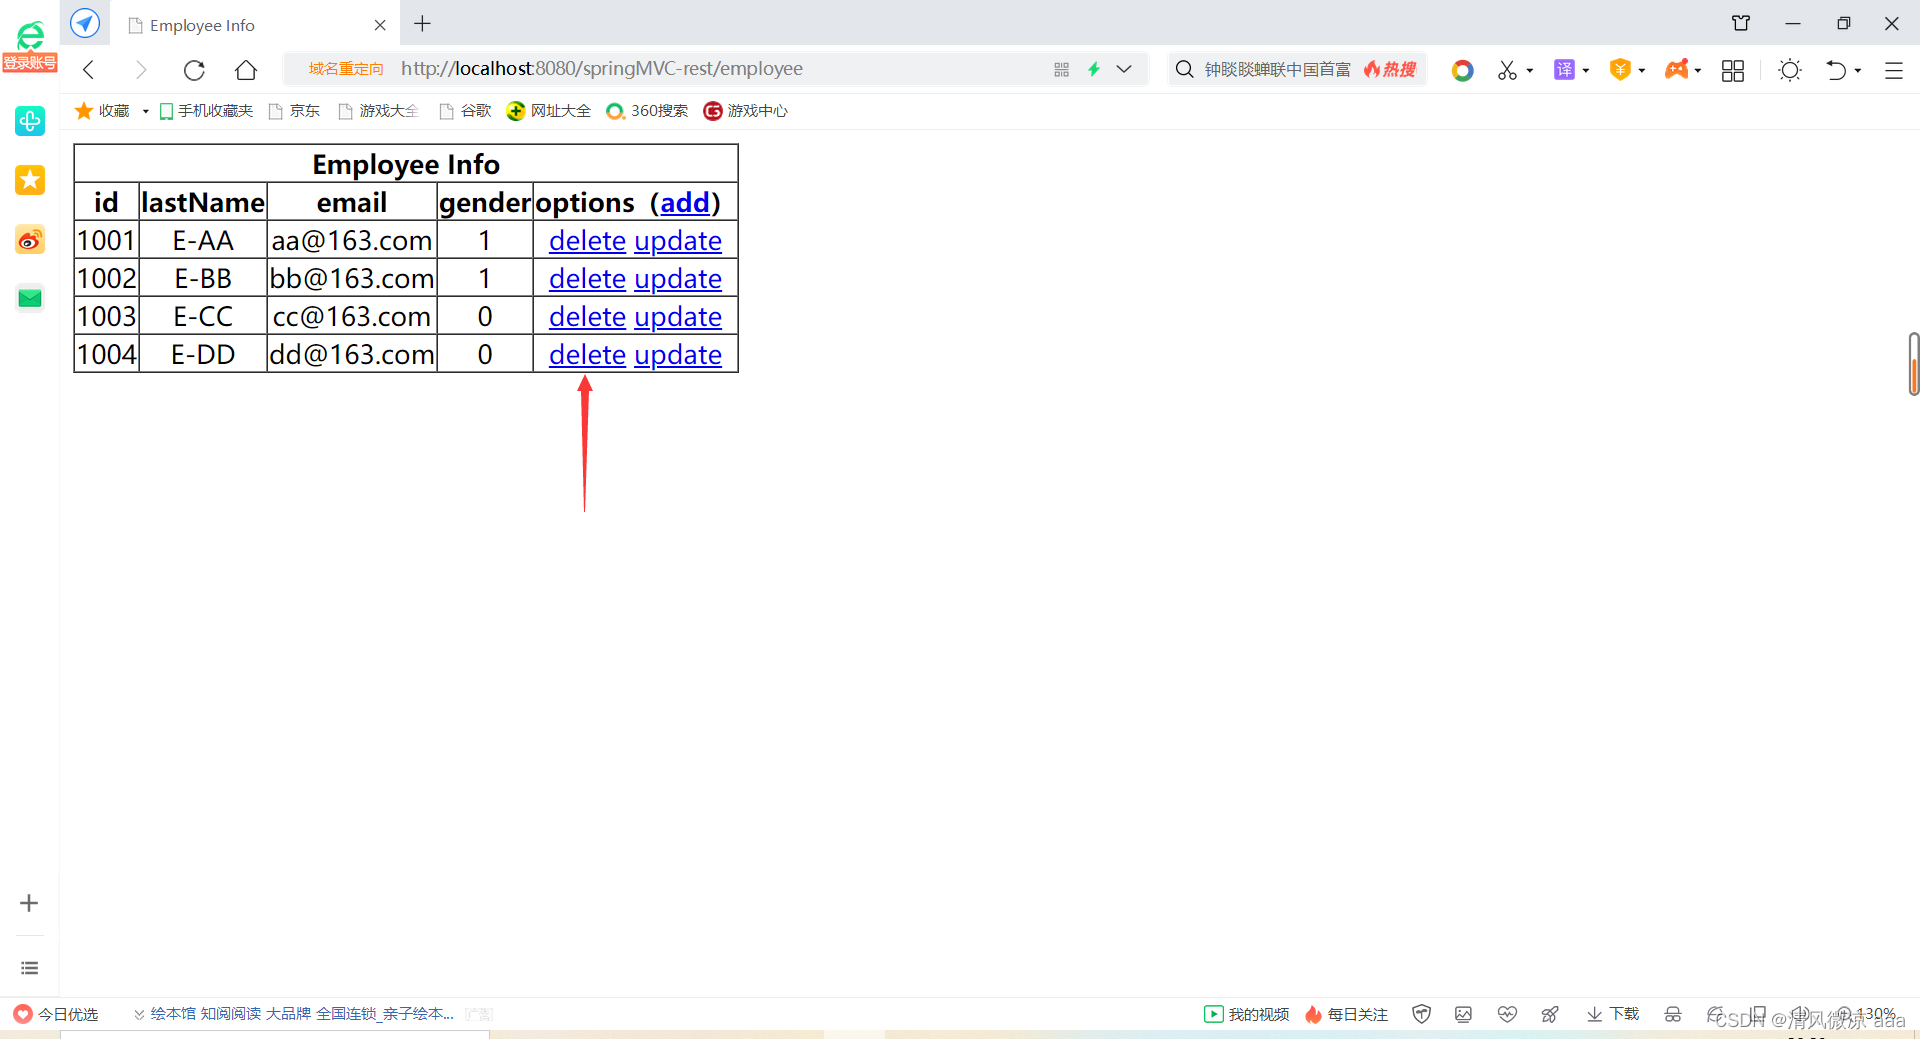Open the 游戏大全 bookmark

[378, 111]
